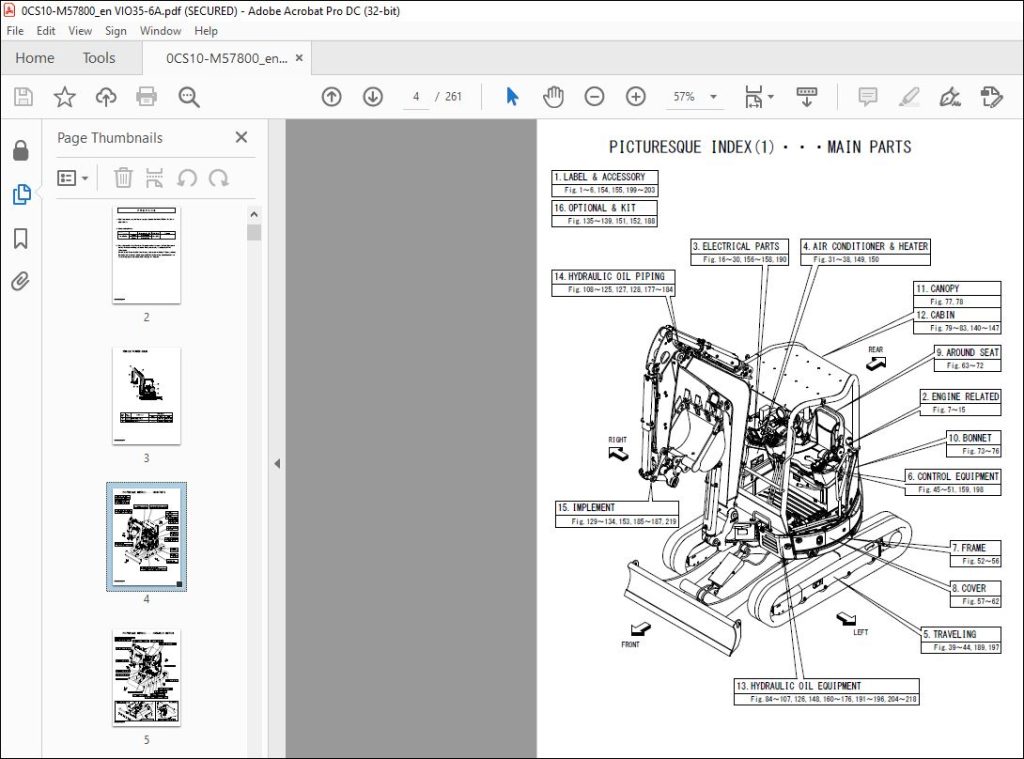Open the File menu
This screenshot has width=1024, height=759.
[15, 31]
